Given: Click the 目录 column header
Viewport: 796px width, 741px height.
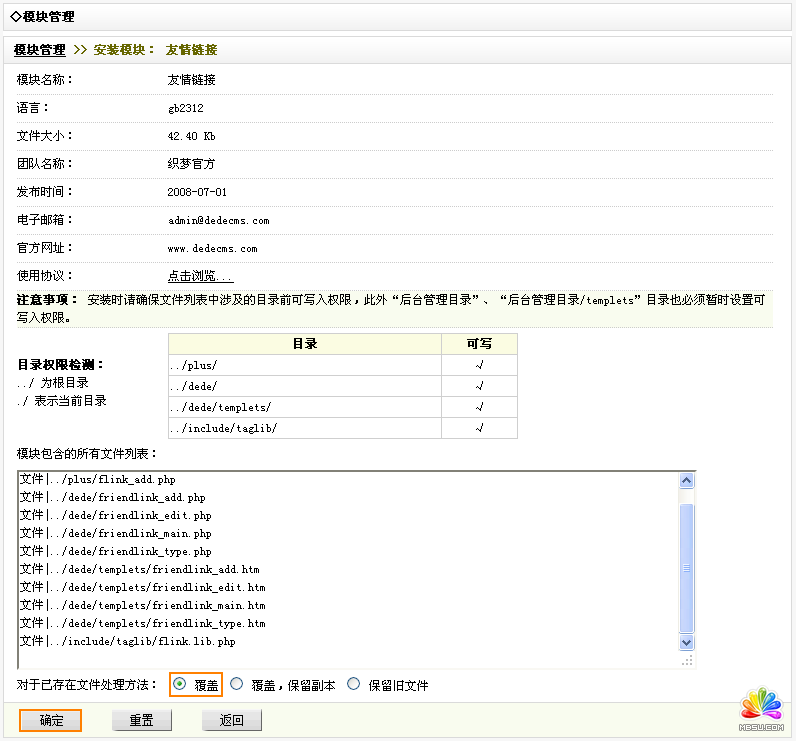Looking at the screenshot, I should (x=305, y=344).
